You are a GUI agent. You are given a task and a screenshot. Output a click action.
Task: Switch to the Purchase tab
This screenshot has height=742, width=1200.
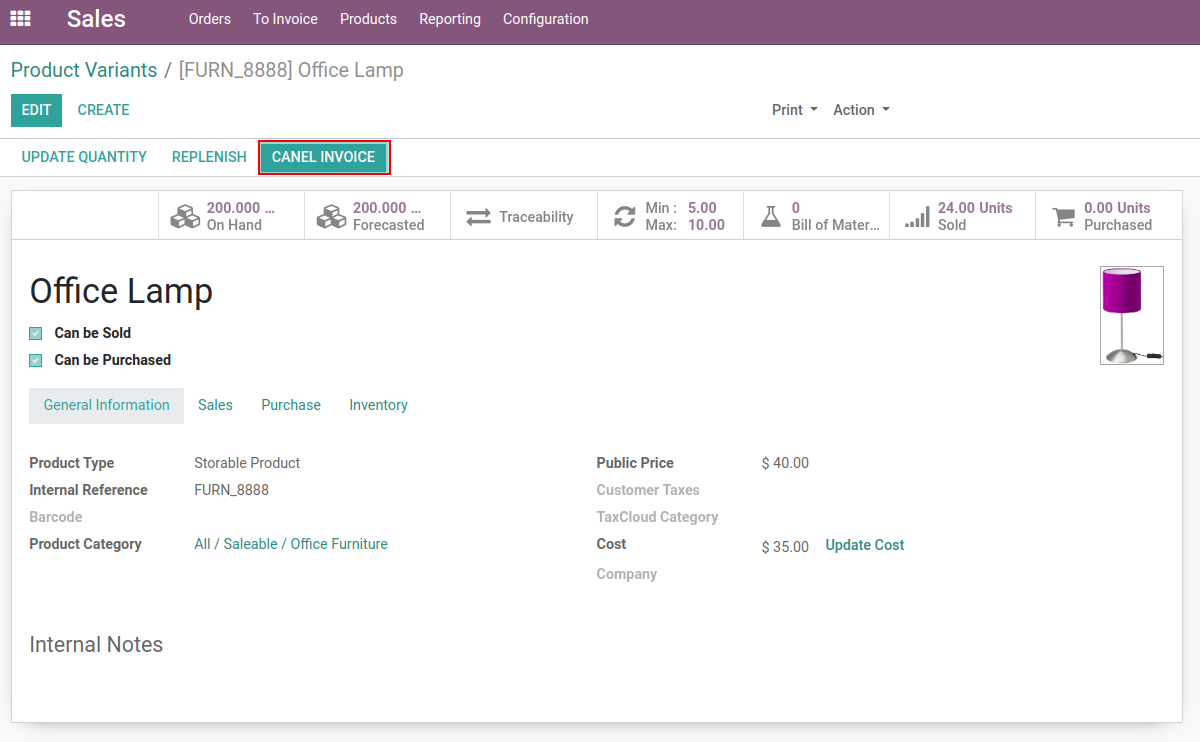291,405
